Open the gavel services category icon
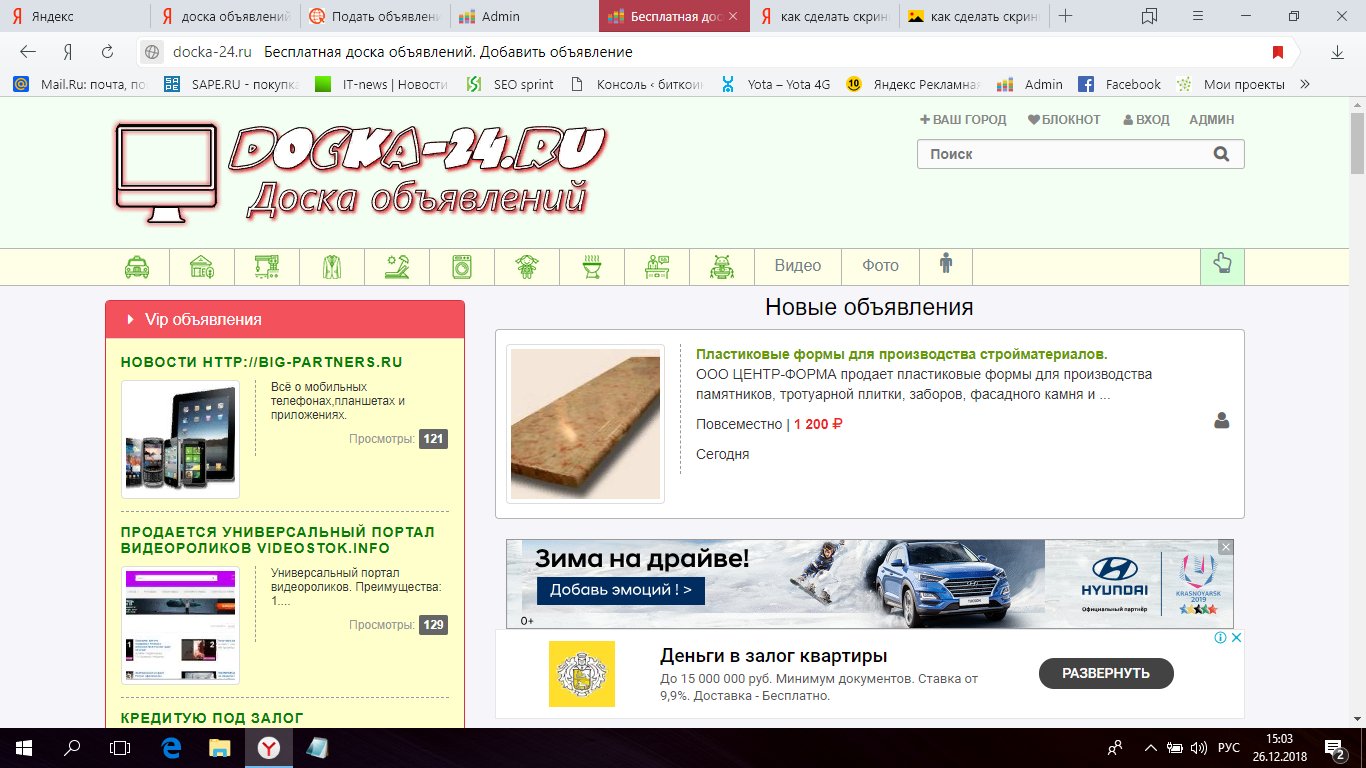The height and width of the screenshot is (768, 1366). (x=397, y=266)
